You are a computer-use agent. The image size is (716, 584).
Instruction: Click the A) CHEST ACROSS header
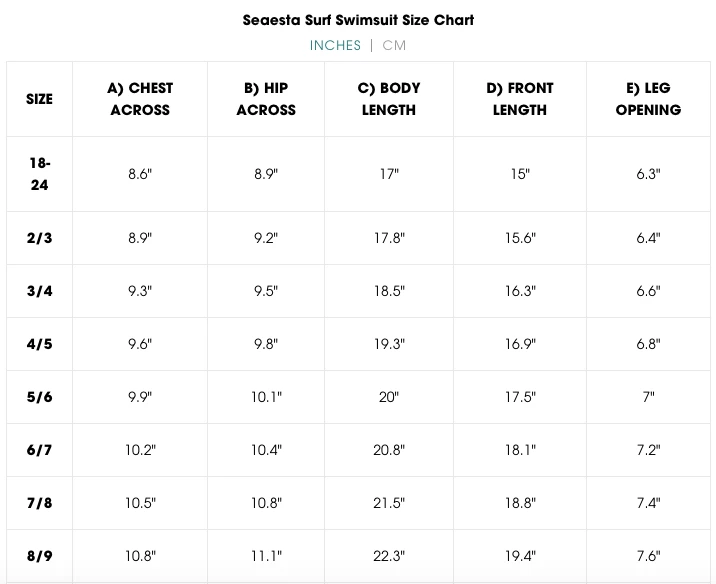(x=140, y=99)
